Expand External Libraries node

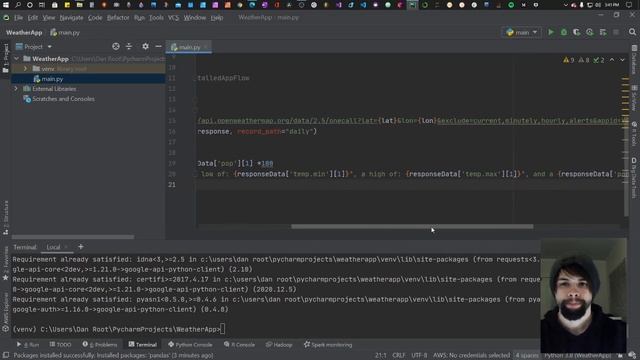(x=16, y=89)
